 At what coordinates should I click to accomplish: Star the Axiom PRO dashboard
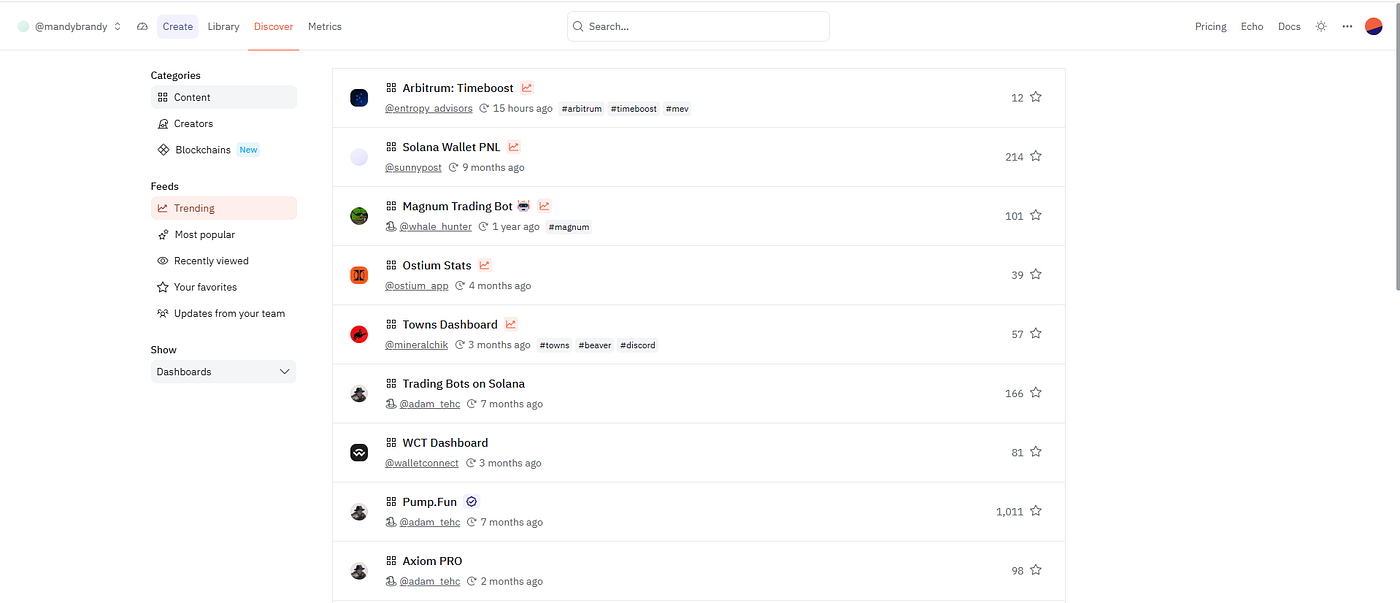(x=1035, y=570)
